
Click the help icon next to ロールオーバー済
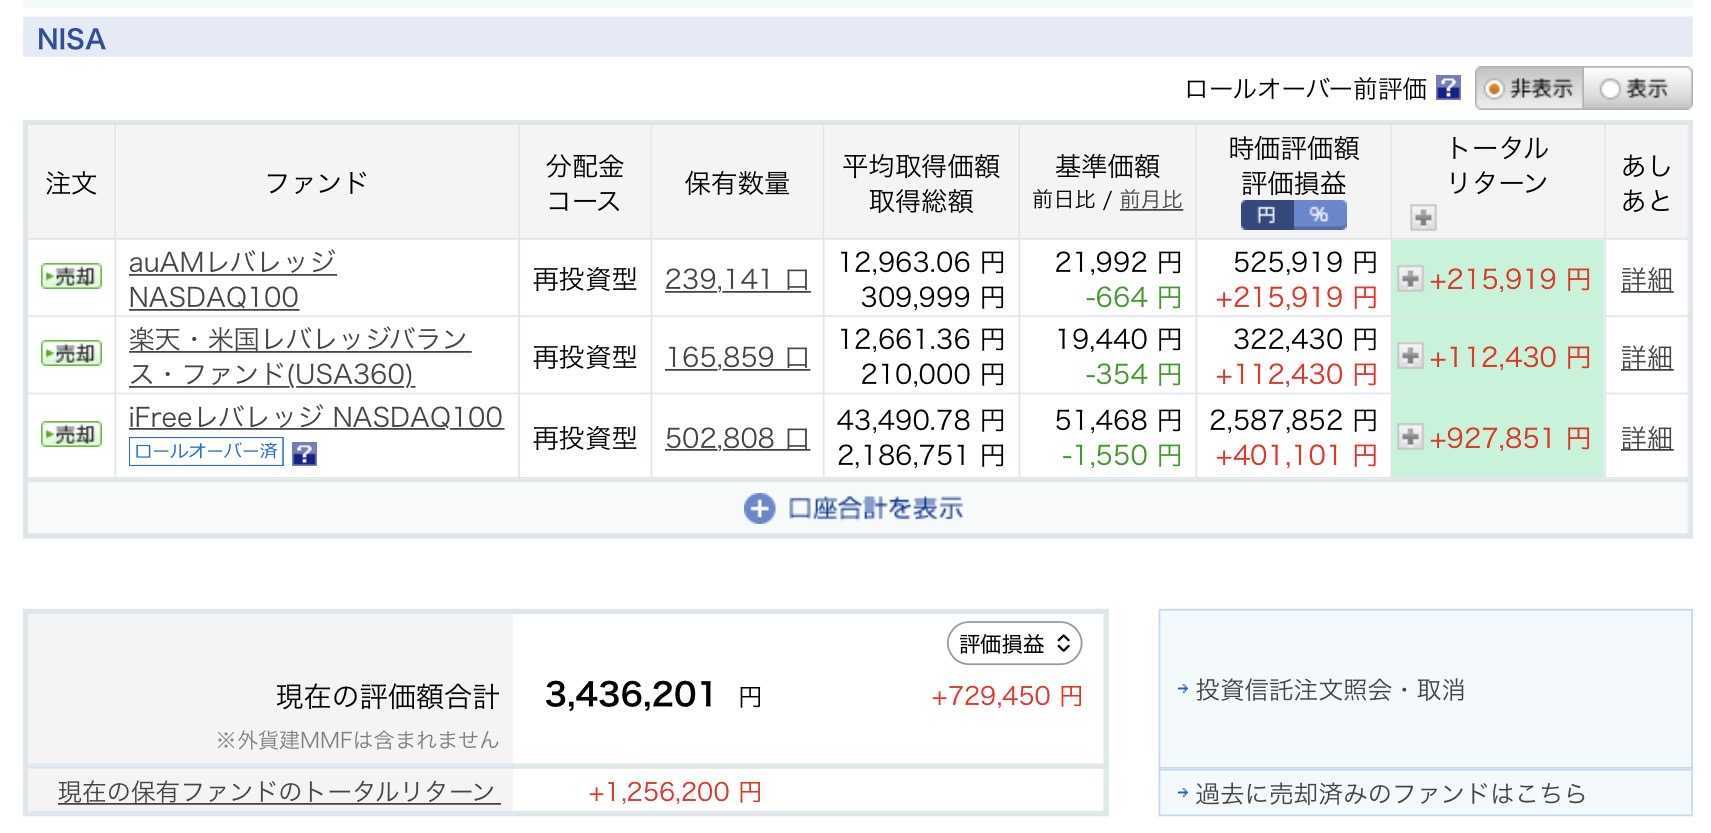(304, 454)
